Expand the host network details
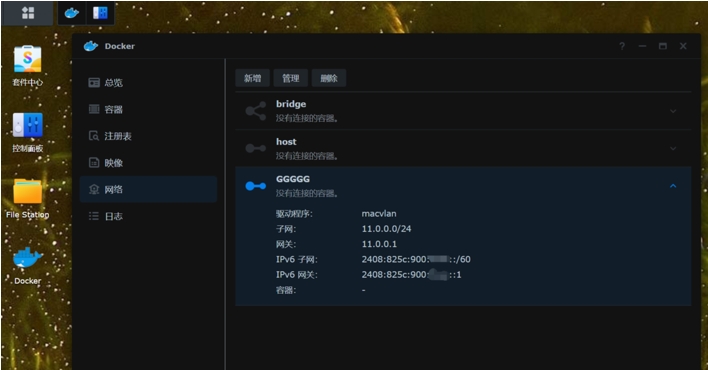Screen dimensions: 708x370 (x=673, y=148)
